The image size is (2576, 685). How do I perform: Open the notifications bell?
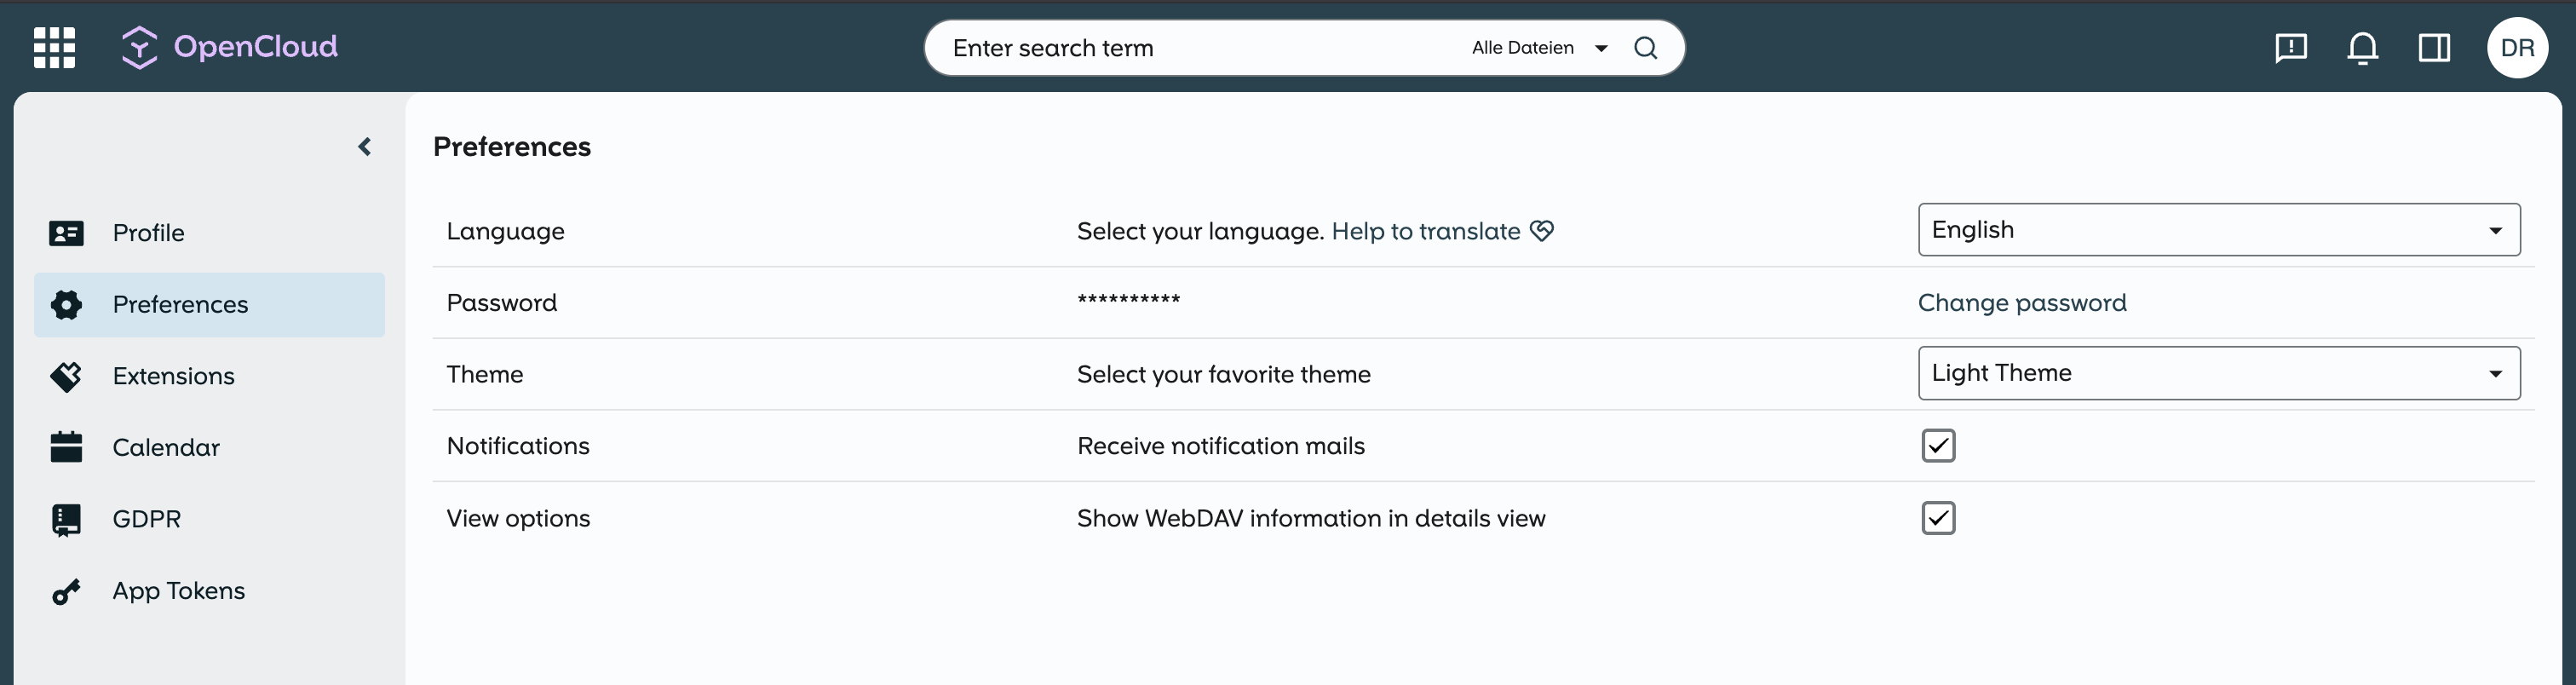pyautogui.click(x=2362, y=47)
